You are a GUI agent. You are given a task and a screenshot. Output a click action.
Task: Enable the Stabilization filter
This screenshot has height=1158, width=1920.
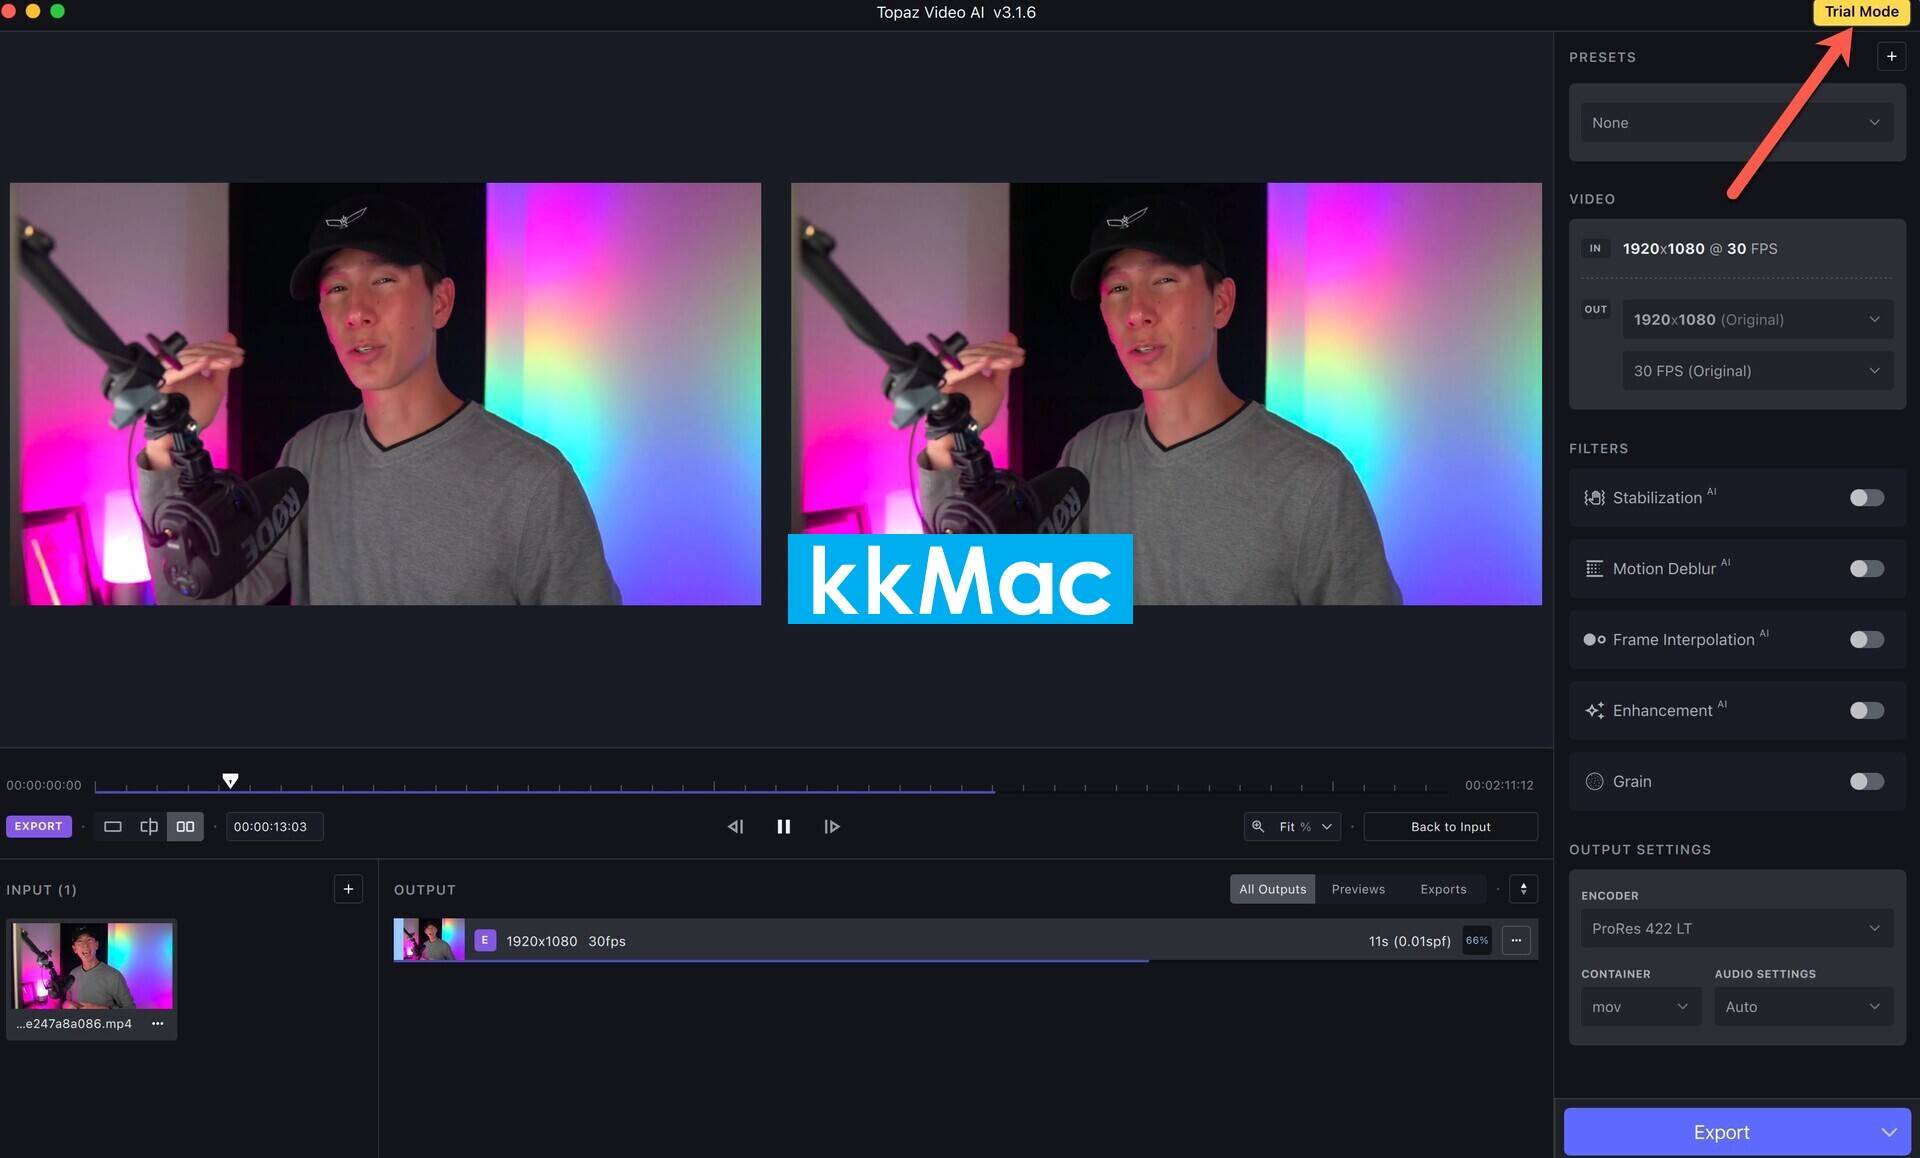tap(1866, 498)
